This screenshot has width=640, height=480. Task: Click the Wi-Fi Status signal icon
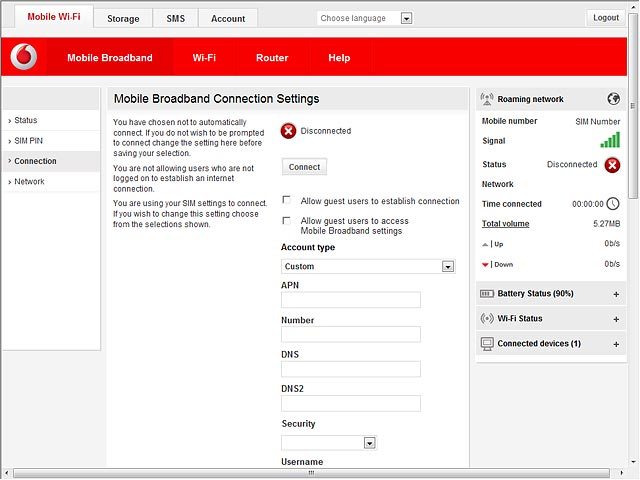pos(487,318)
